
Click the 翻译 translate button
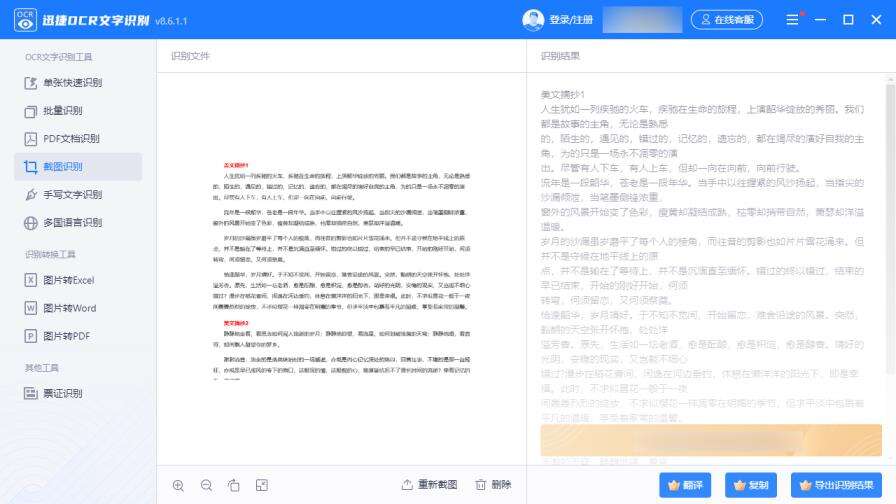pos(685,485)
